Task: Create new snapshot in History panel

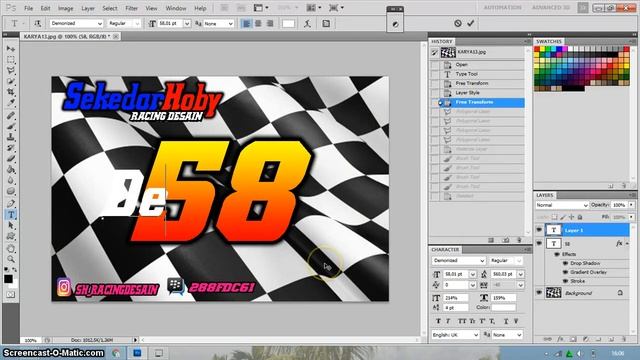Action: 506,240
